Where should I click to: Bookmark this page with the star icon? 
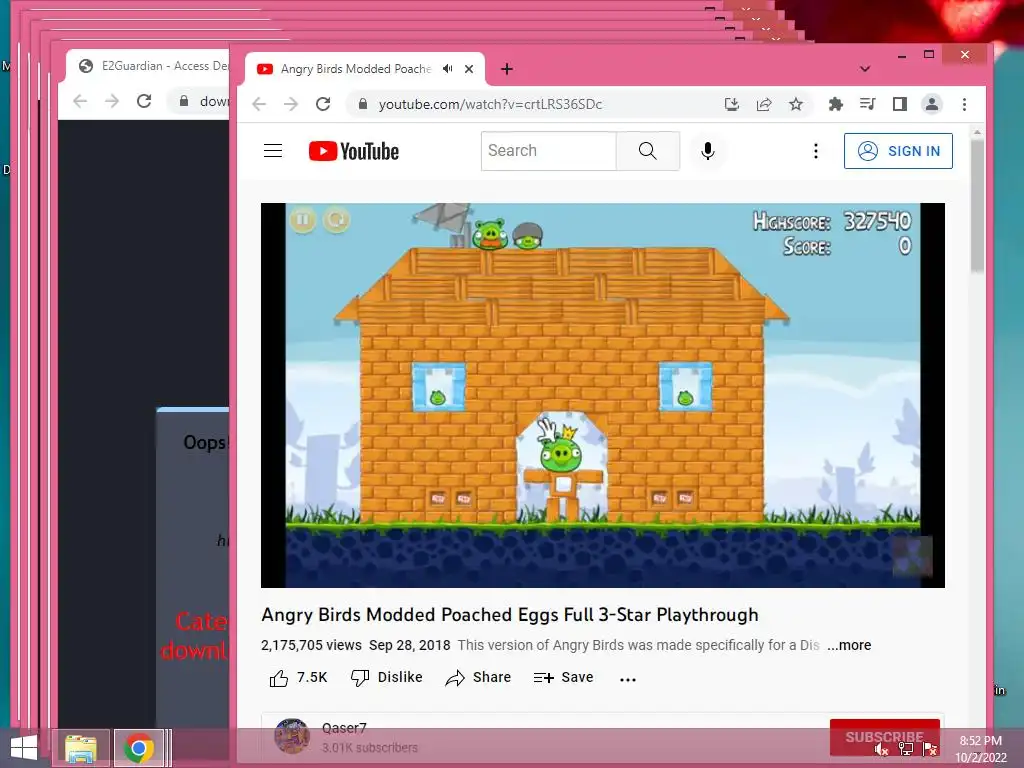(795, 104)
